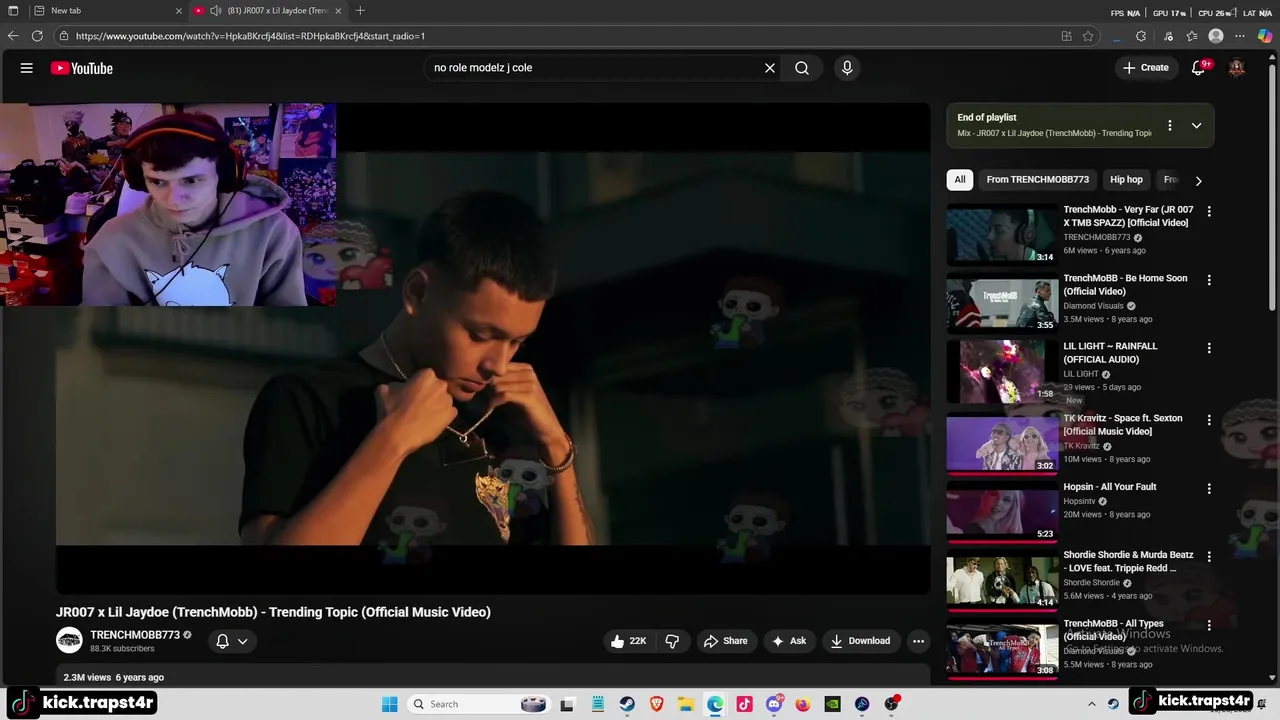The image size is (1280, 720).
Task: Open Copilot in browser sidebar
Action: [x=1265, y=36]
